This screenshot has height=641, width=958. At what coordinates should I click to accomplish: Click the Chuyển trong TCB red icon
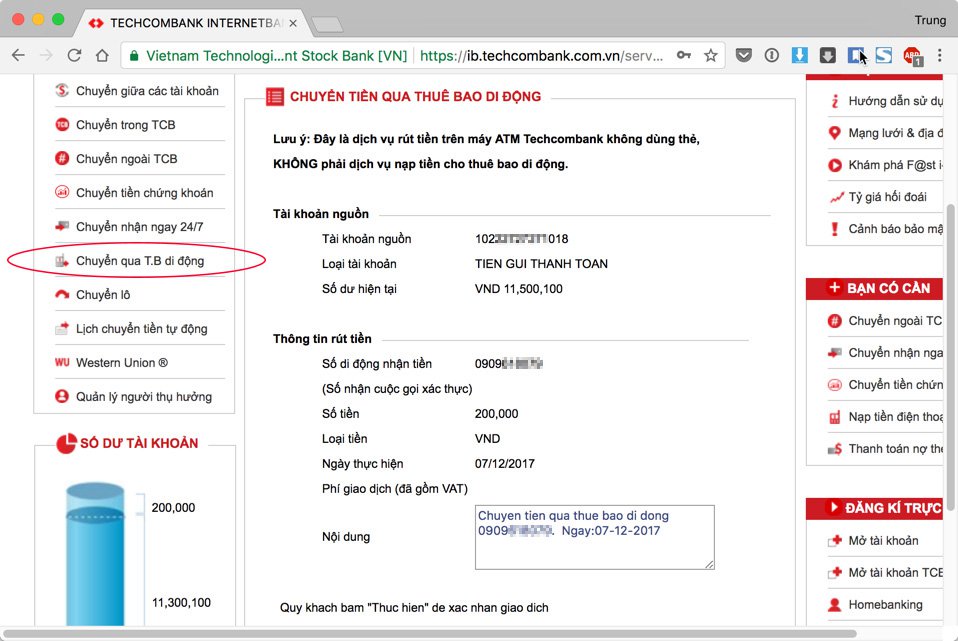62,125
